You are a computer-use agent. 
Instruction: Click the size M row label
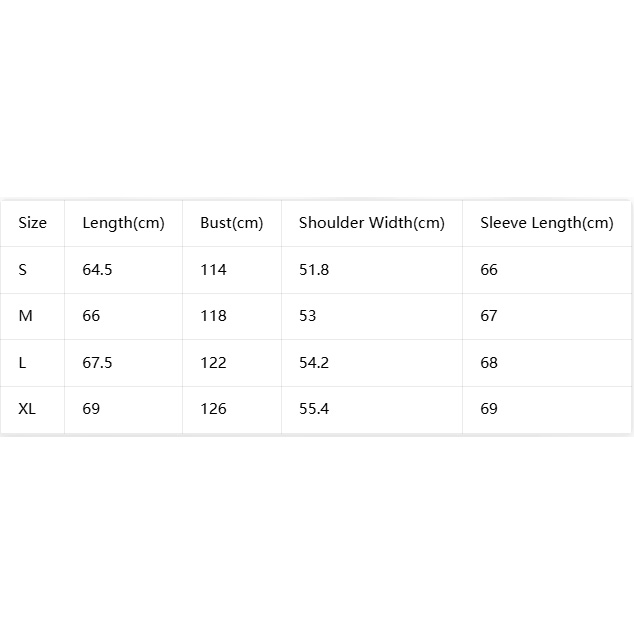(25, 316)
